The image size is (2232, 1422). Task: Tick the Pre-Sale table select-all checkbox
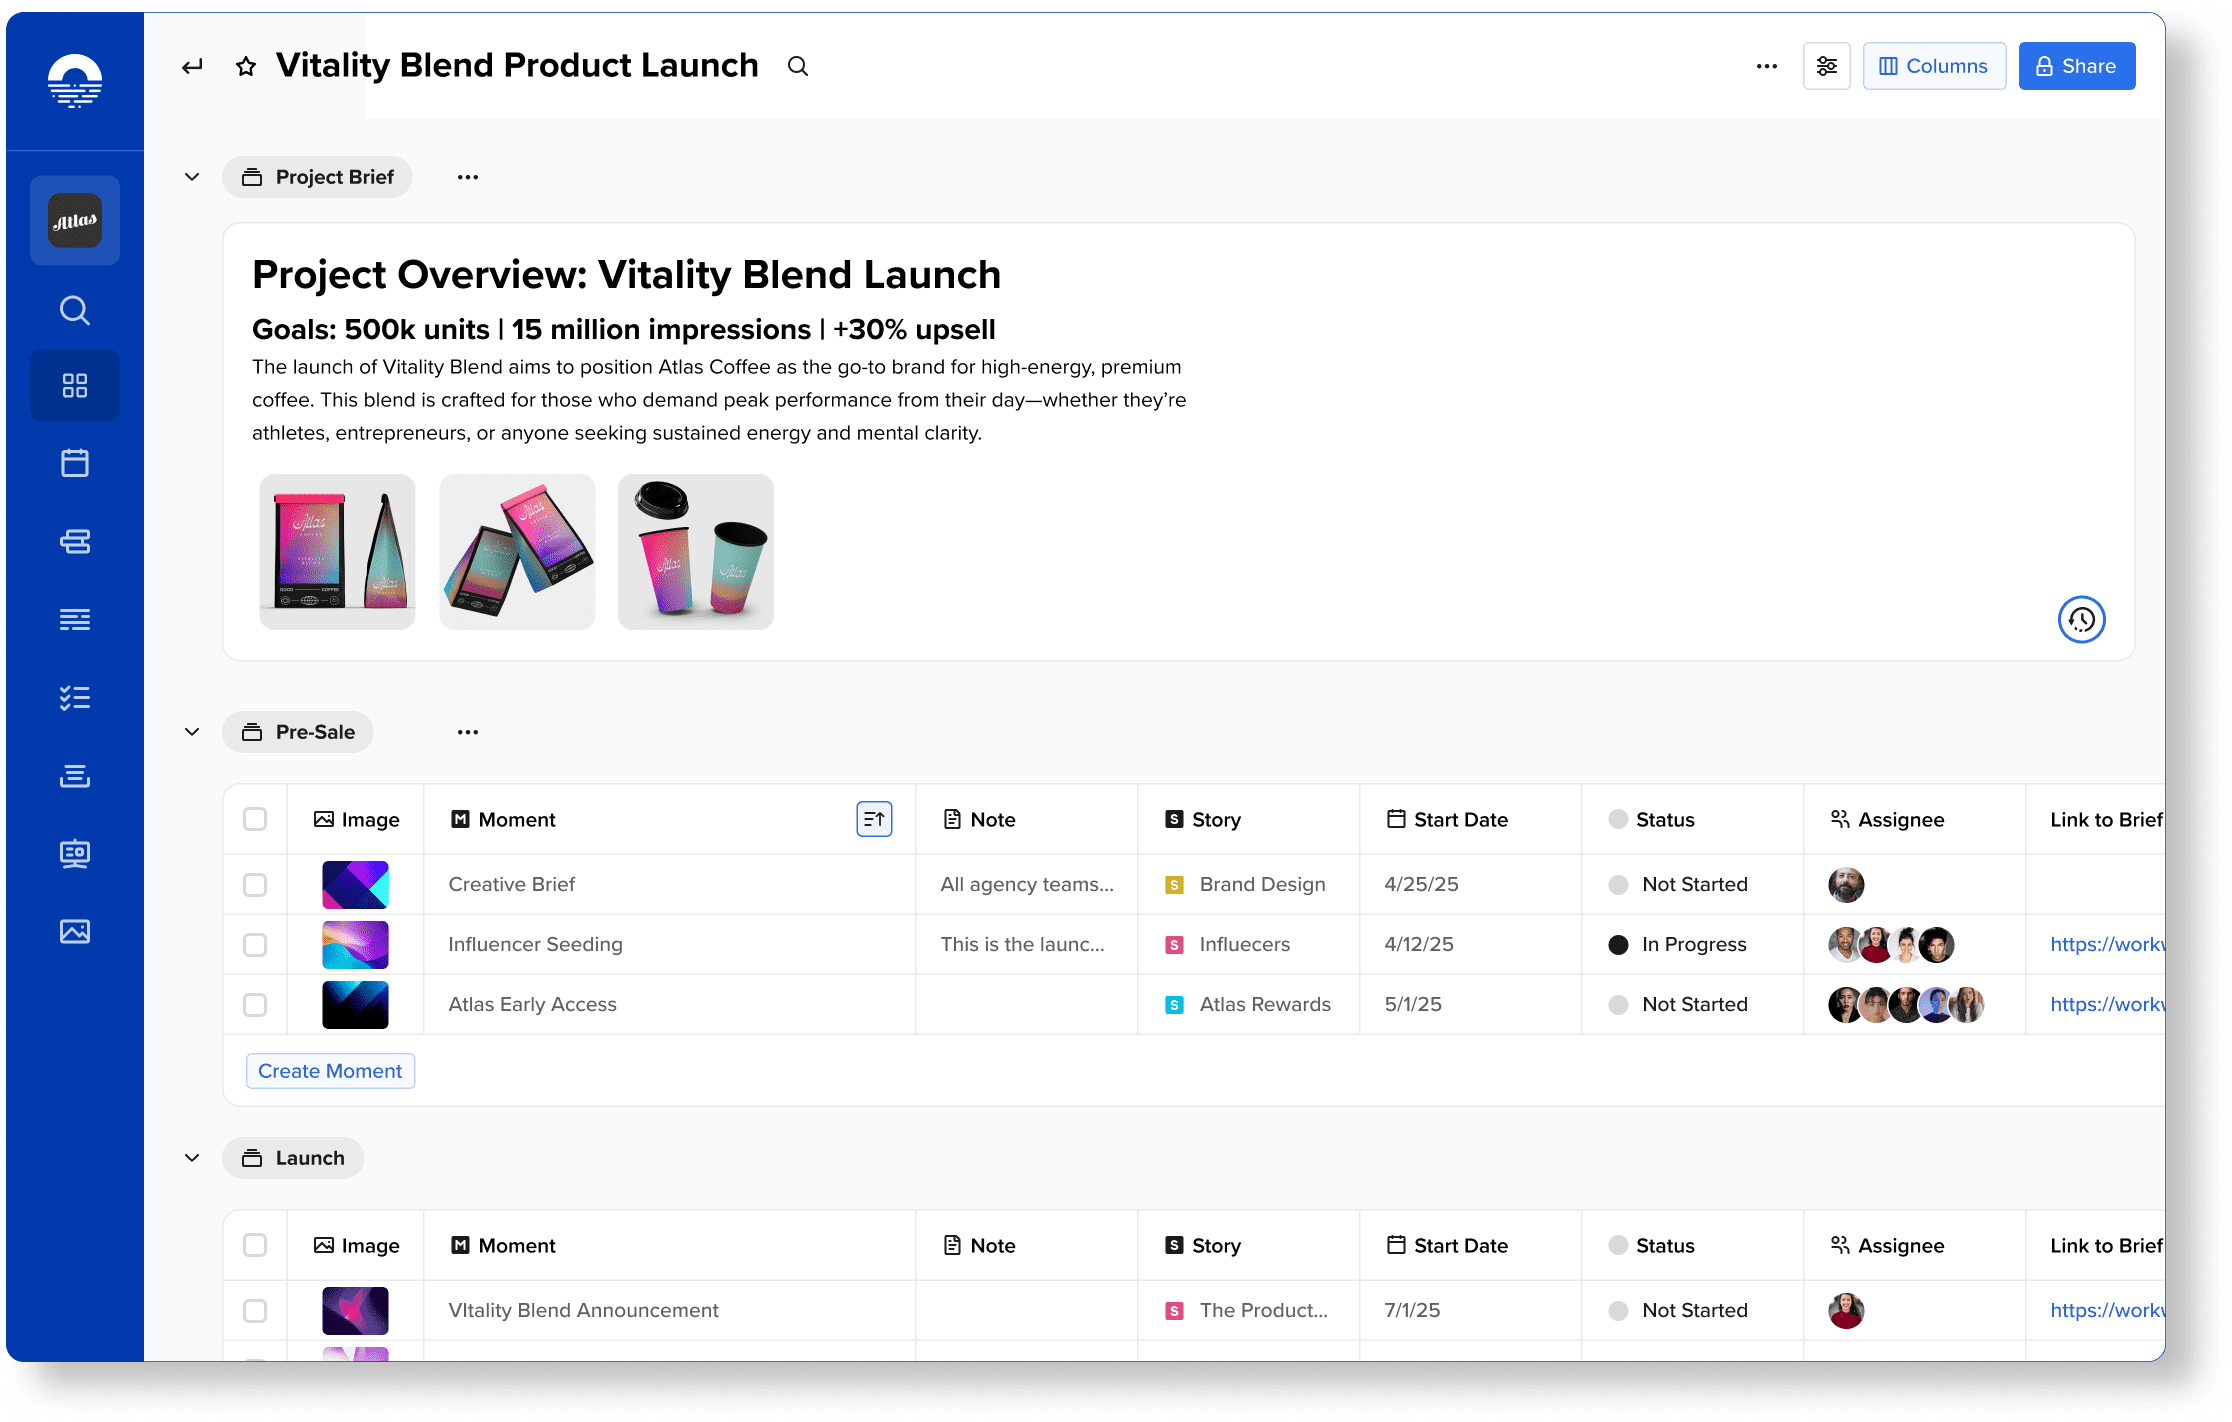255,819
